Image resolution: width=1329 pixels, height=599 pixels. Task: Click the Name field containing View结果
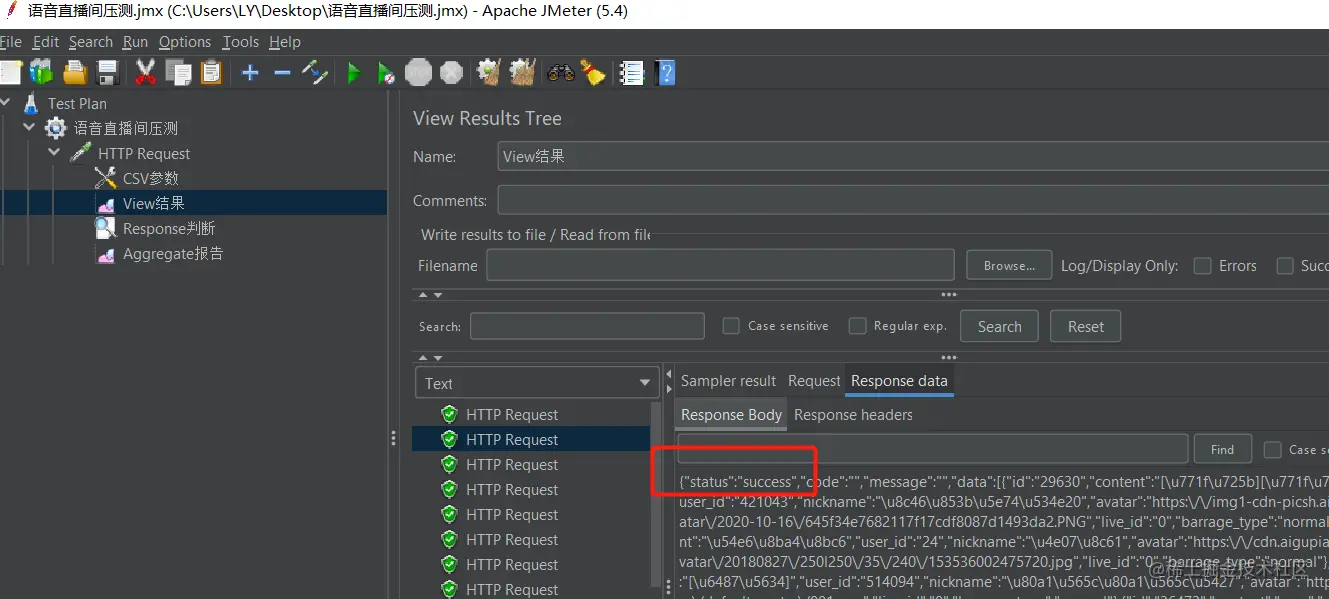point(913,156)
